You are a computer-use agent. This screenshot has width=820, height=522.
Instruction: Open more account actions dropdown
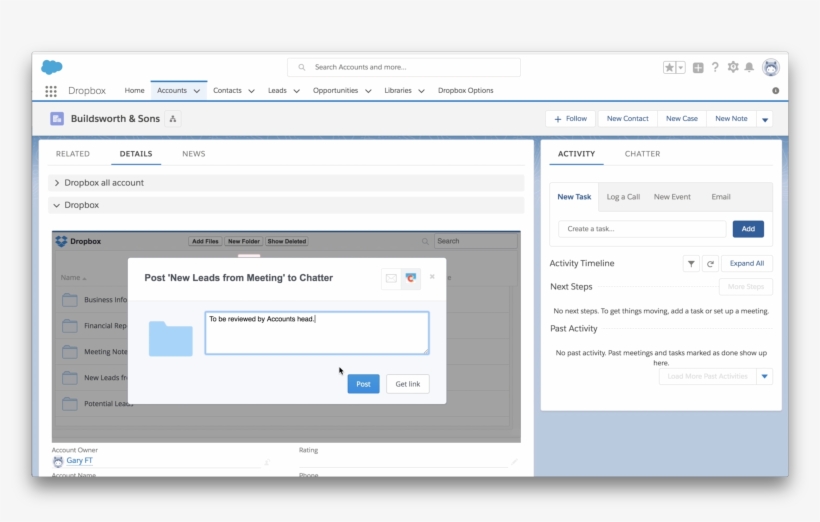pos(765,119)
